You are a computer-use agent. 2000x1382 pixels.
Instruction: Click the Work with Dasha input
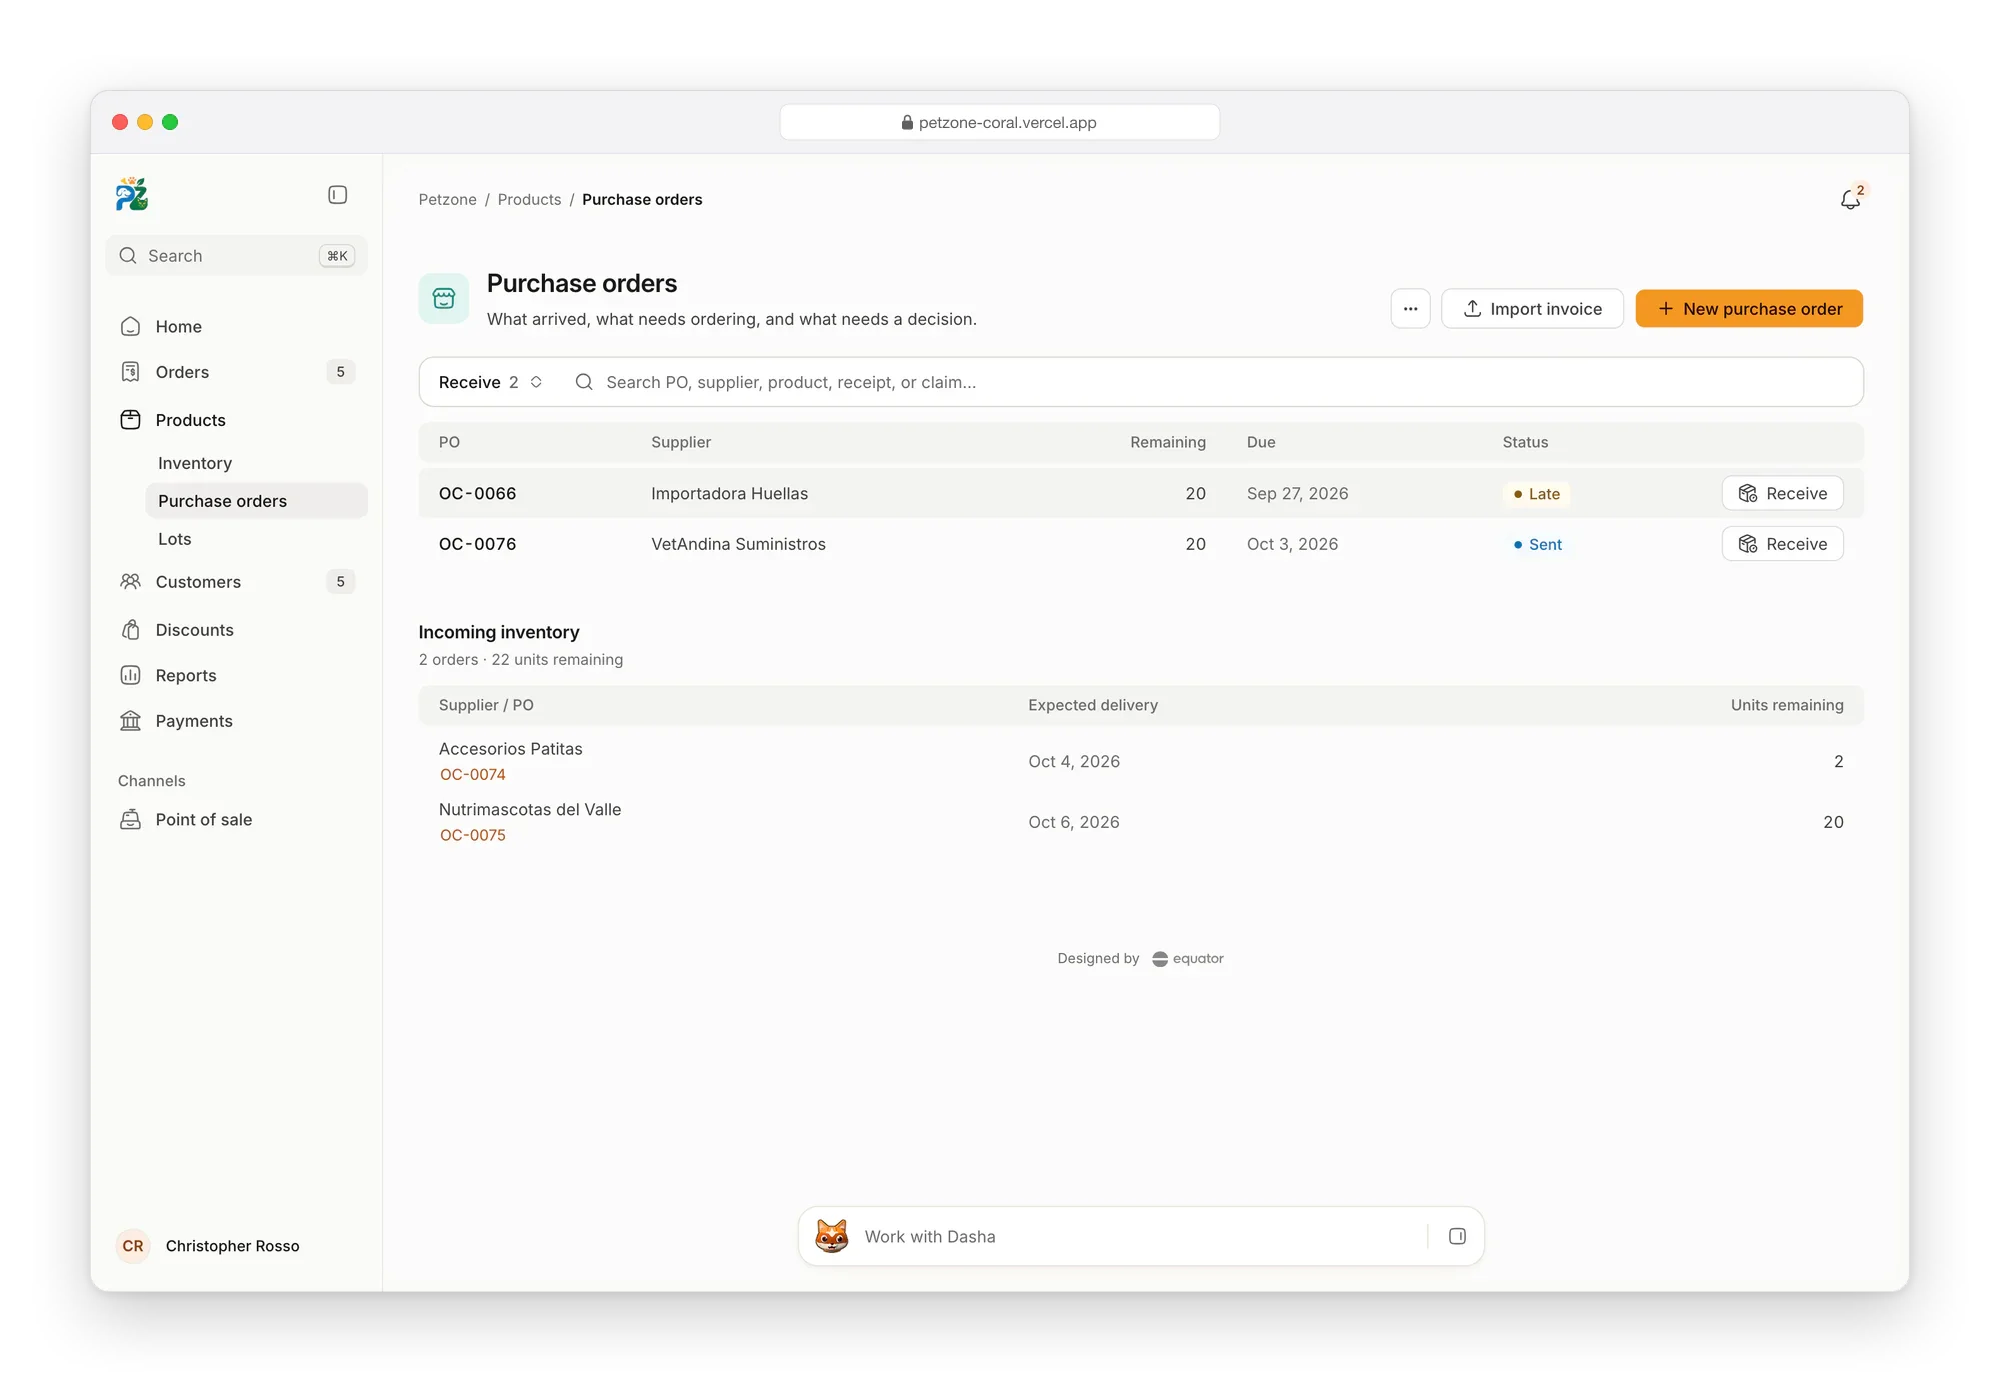point(1141,1237)
